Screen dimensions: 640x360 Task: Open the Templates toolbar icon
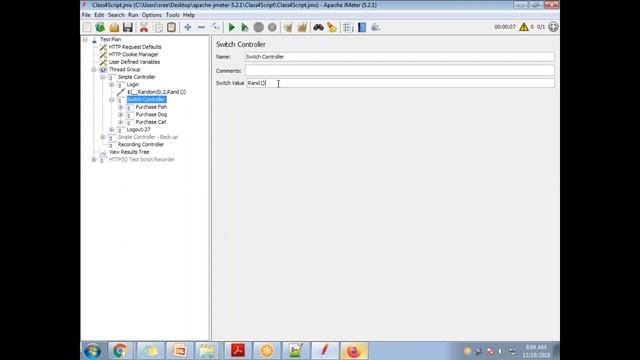pos(100,27)
